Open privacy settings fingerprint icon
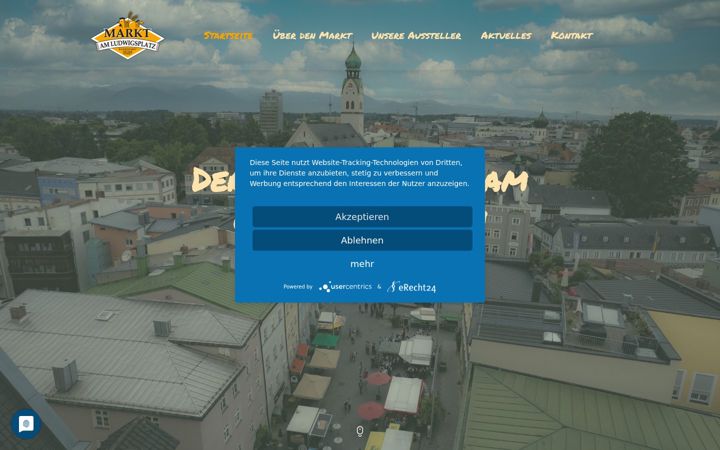 click(x=26, y=424)
